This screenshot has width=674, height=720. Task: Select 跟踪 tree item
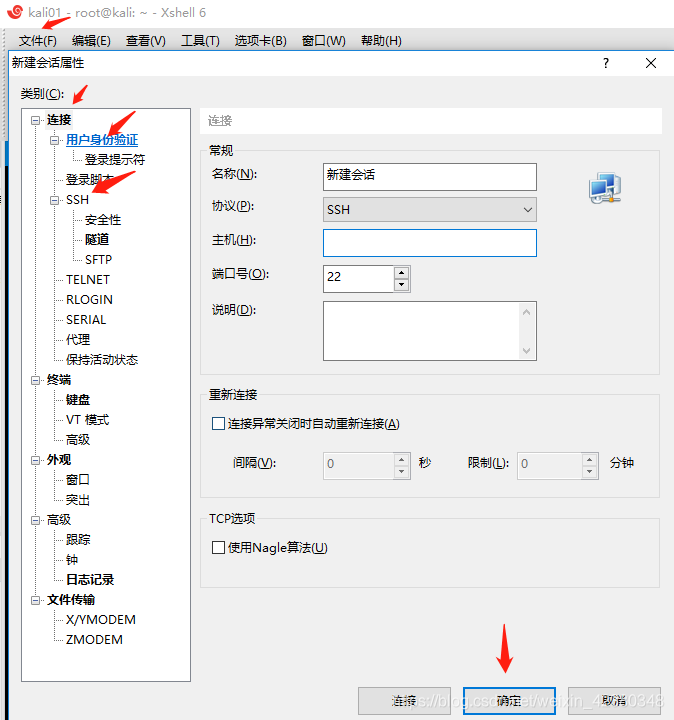[78, 540]
